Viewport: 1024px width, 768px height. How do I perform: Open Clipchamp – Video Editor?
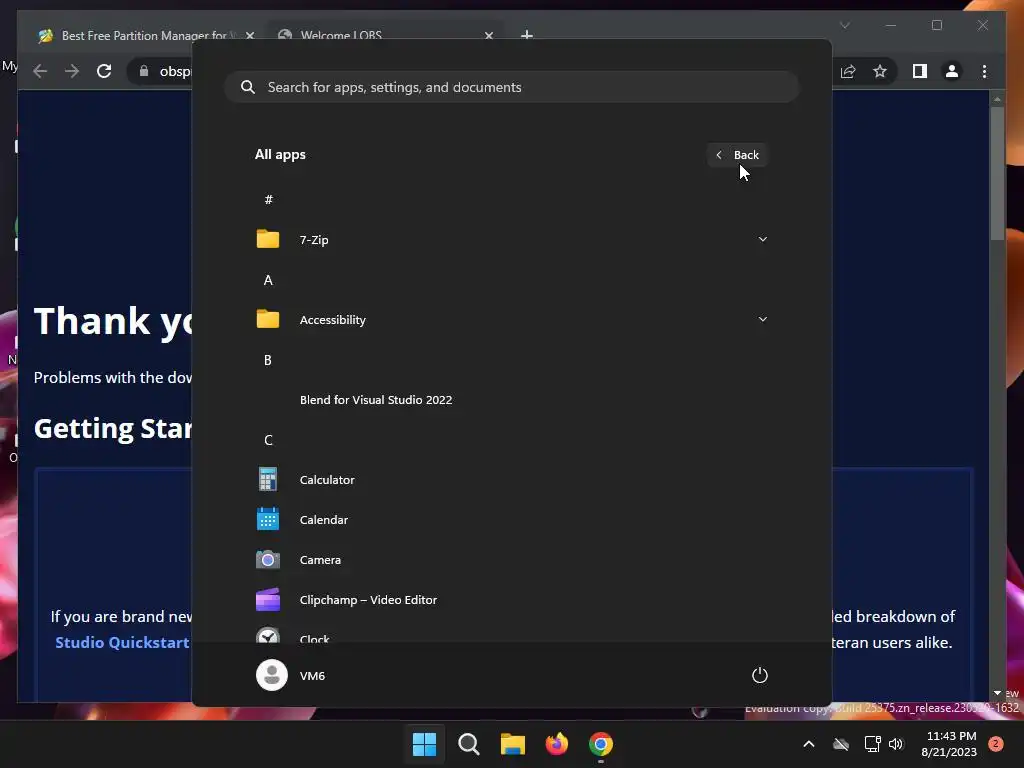[x=511, y=600]
